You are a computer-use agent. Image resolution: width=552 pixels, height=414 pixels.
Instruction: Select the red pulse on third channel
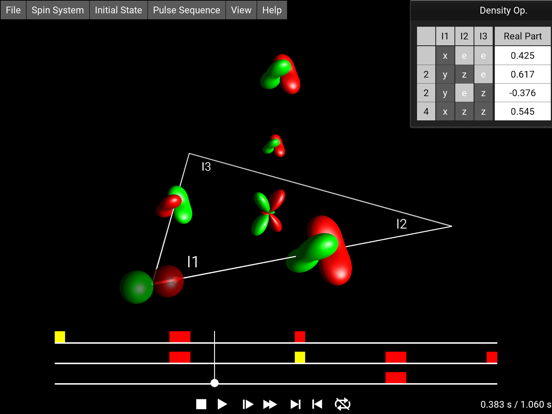pyautogui.click(x=396, y=378)
